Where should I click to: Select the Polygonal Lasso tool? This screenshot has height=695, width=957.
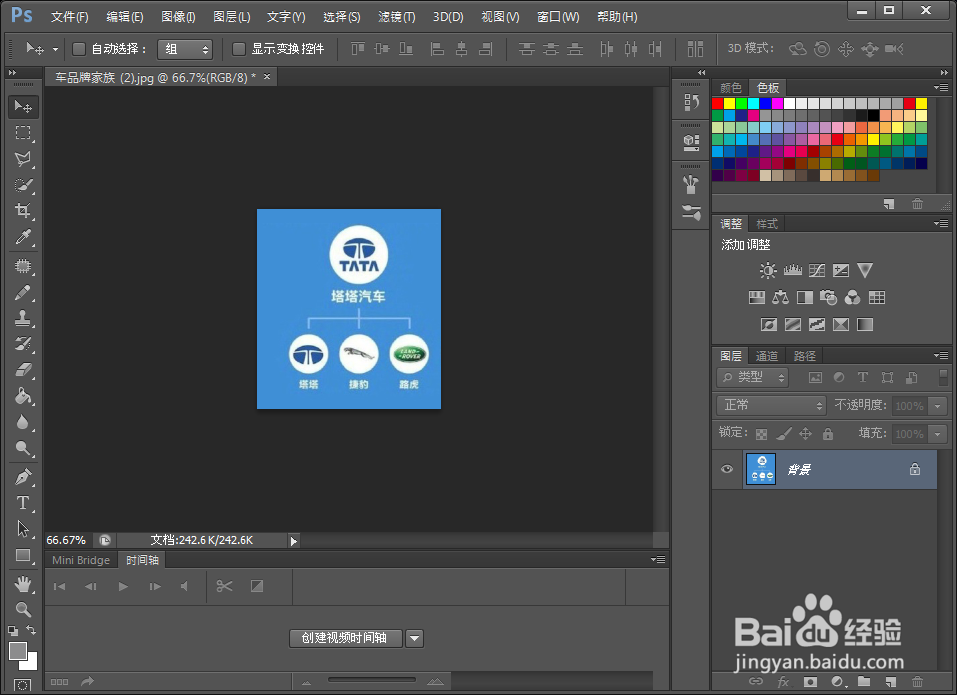[x=23, y=159]
